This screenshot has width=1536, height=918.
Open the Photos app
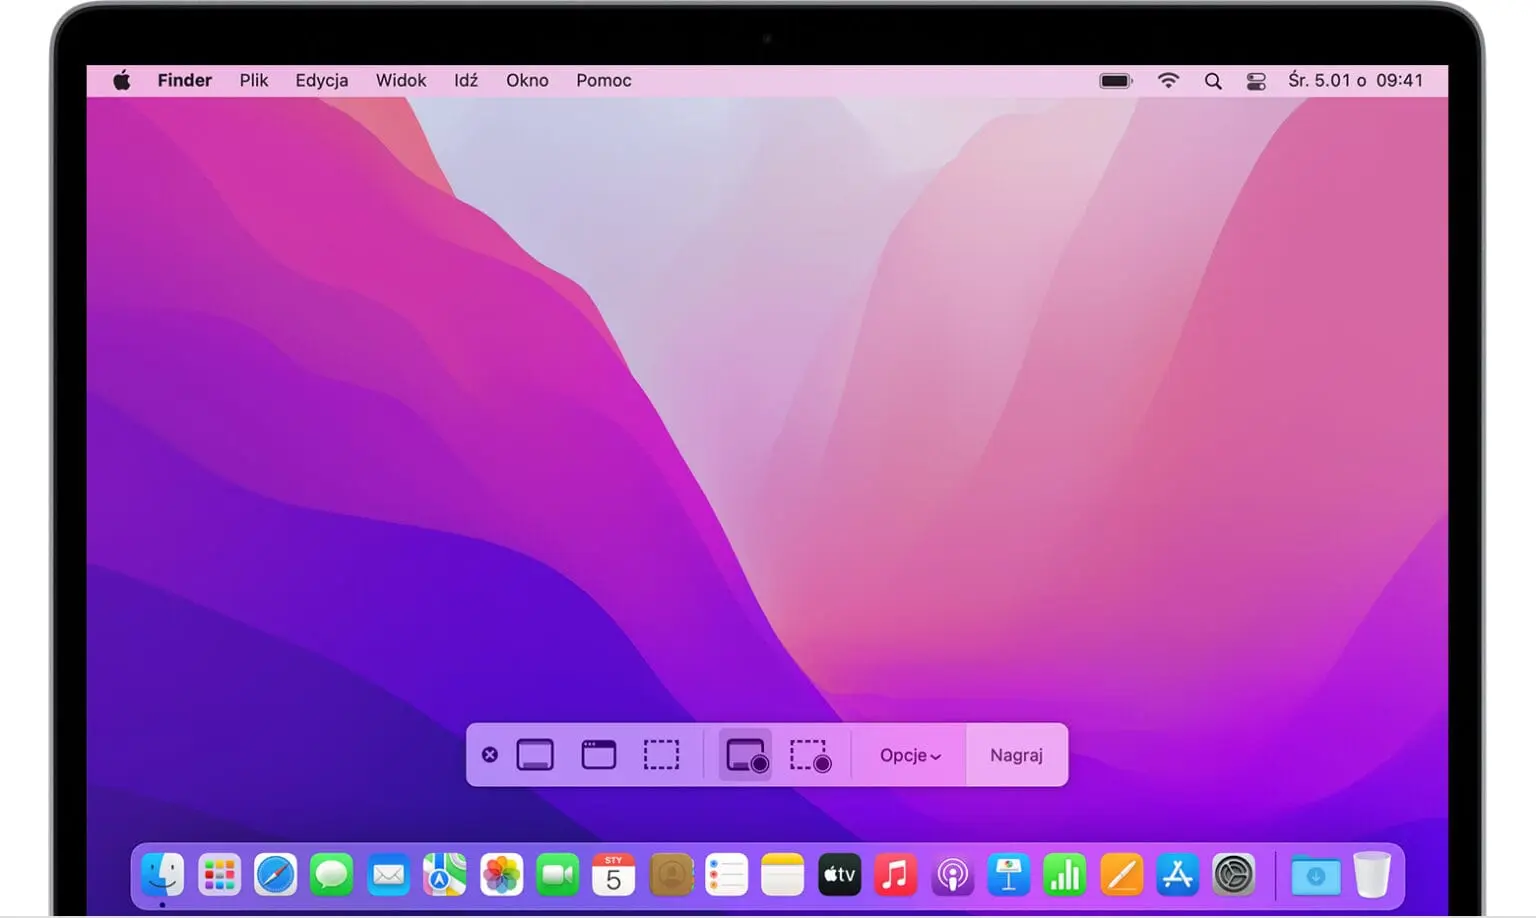pyautogui.click(x=501, y=874)
